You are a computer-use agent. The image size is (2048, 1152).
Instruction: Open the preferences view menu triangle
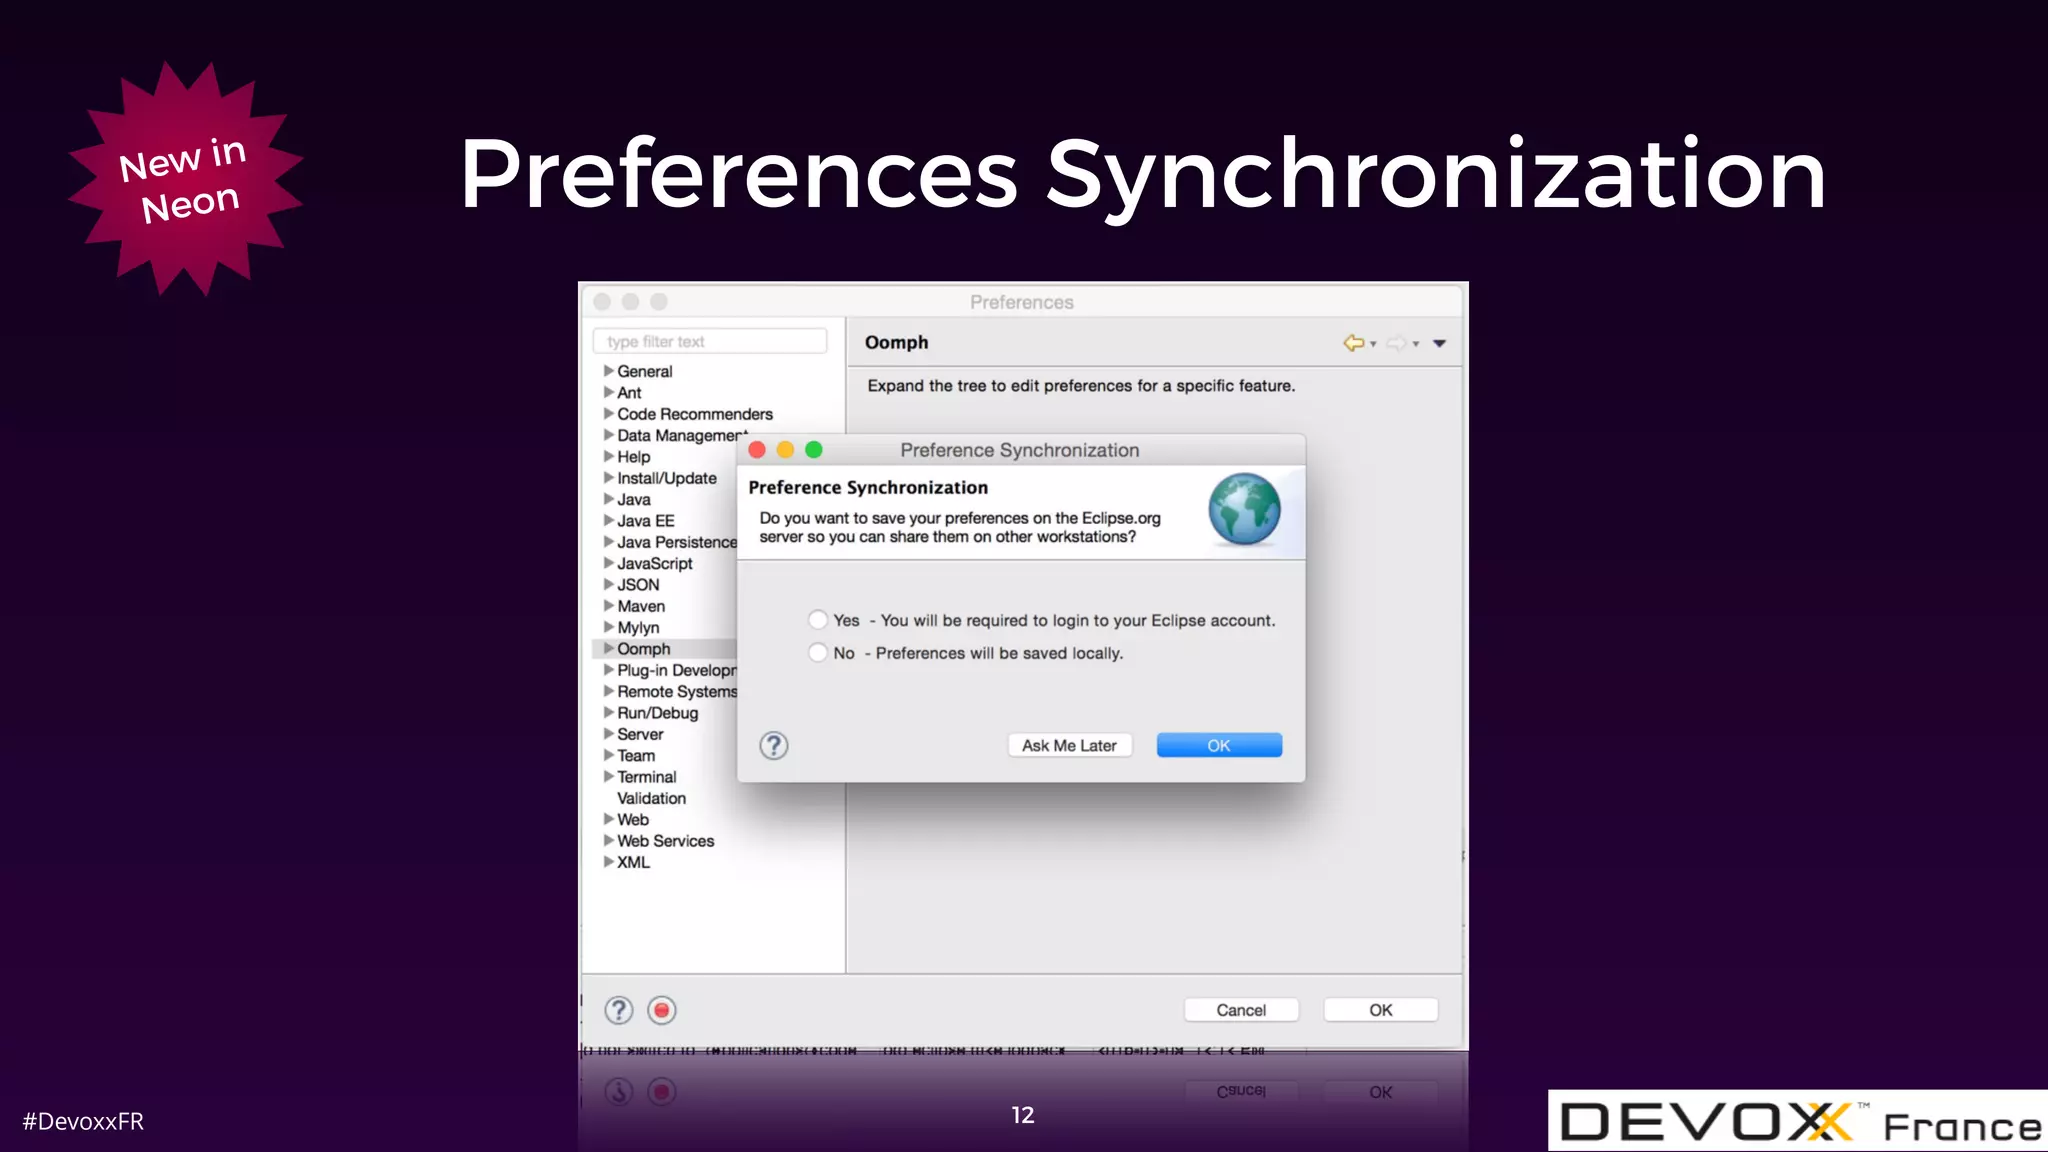click(x=1439, y=343)
